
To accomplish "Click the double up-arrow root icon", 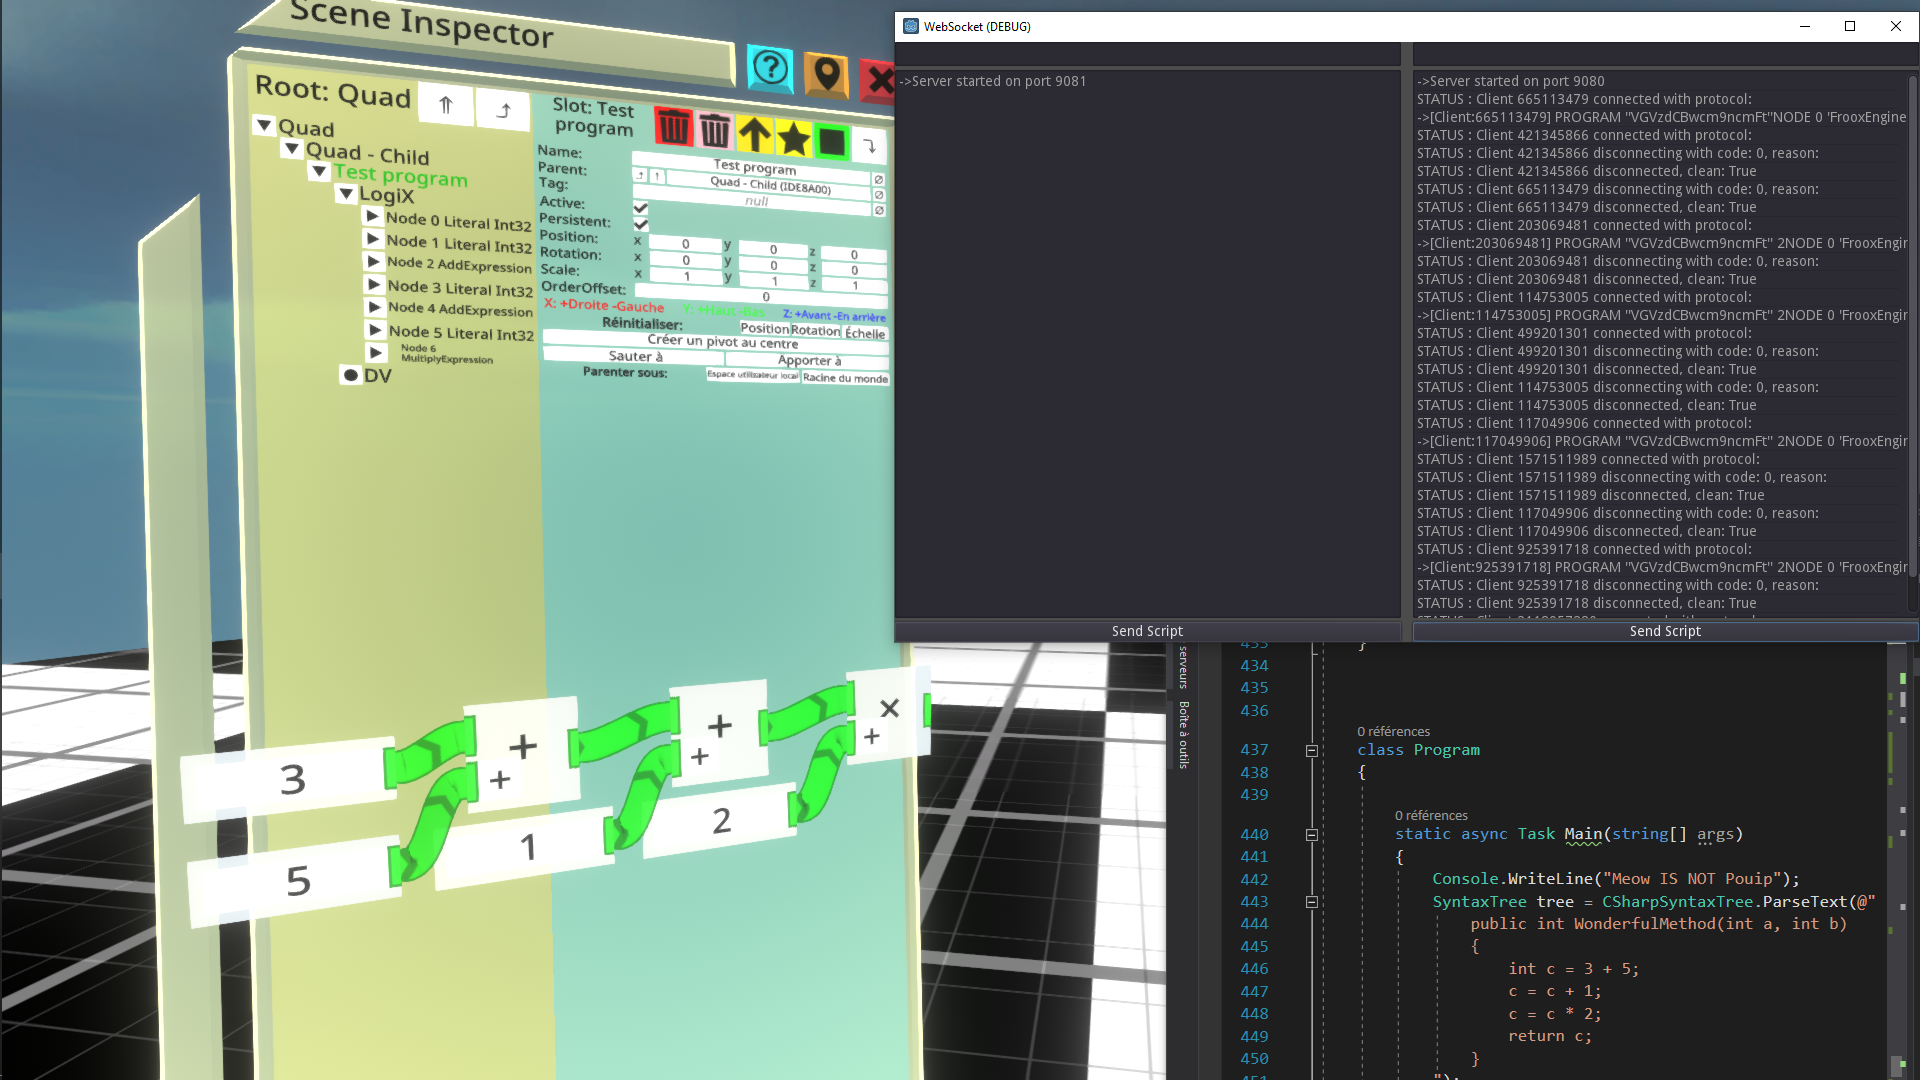I will [446, 104].
